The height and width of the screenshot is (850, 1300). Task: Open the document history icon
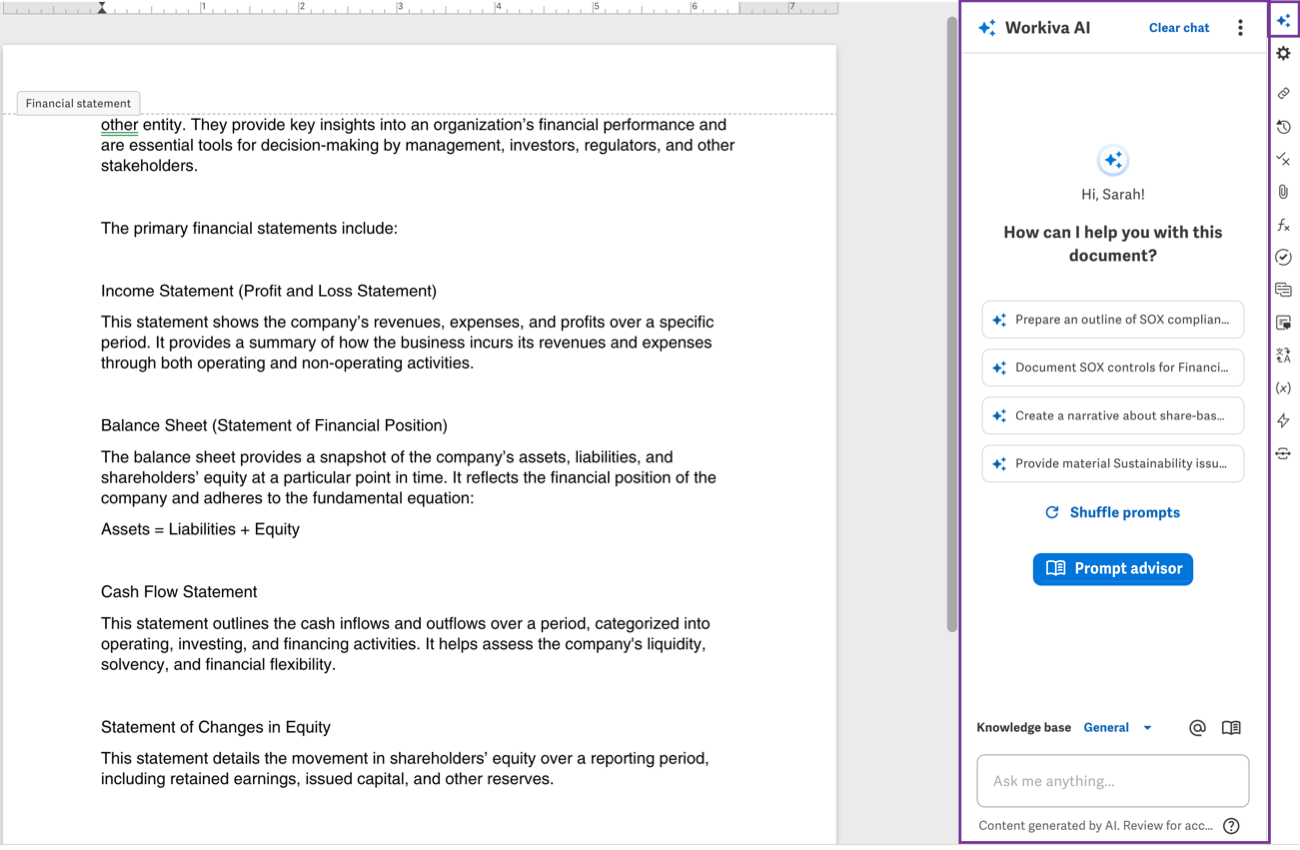1283,126
